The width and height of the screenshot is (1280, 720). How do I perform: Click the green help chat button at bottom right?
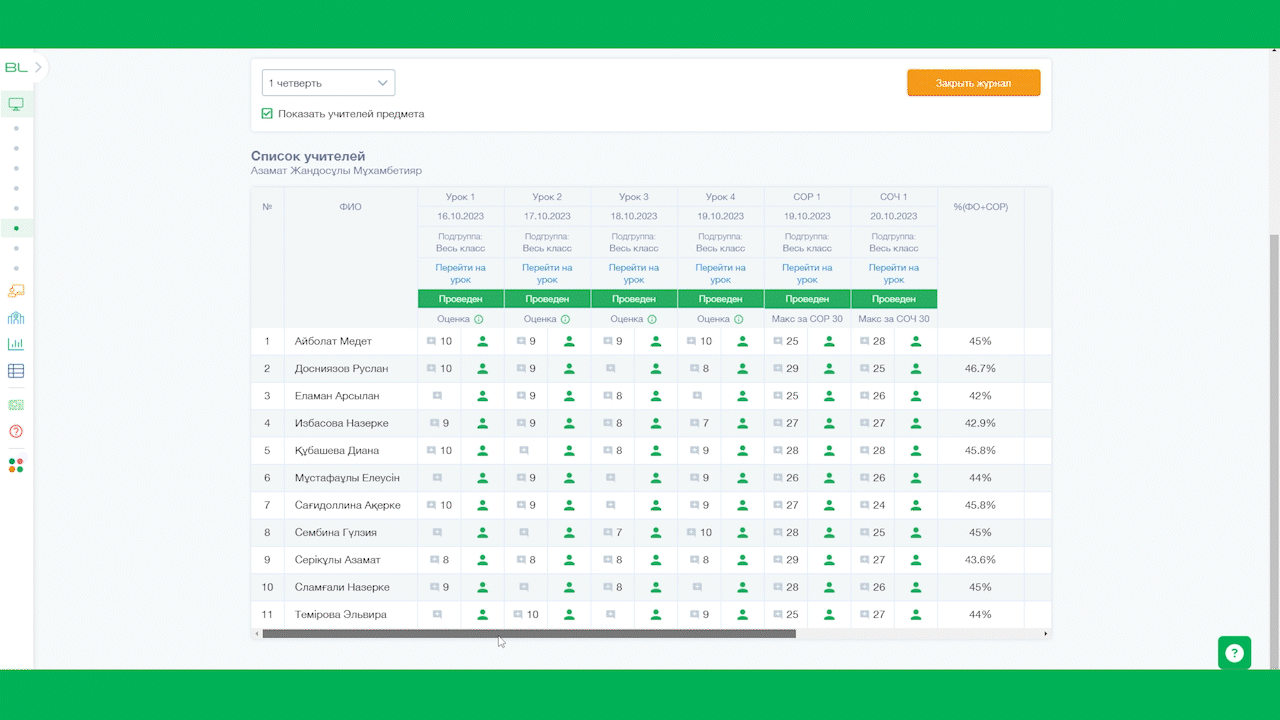click(x=1234, y=653)
